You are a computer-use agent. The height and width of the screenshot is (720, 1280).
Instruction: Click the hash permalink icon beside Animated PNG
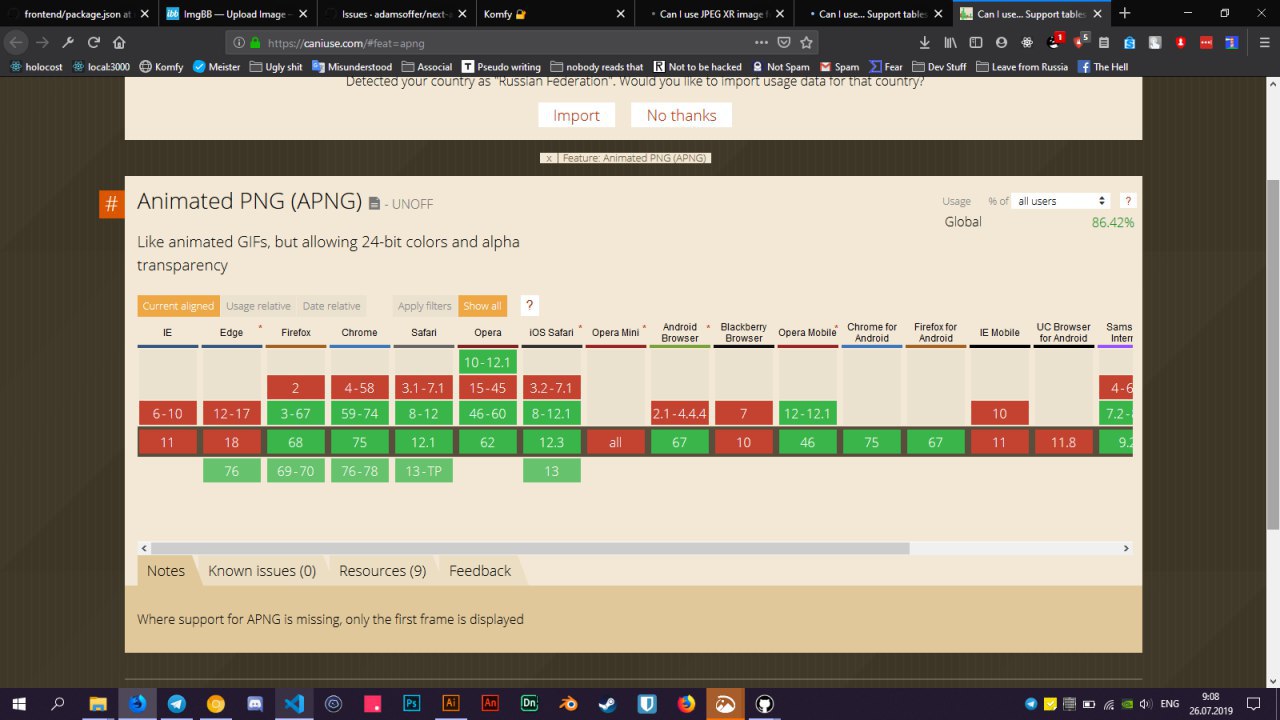tap(111, 204)
